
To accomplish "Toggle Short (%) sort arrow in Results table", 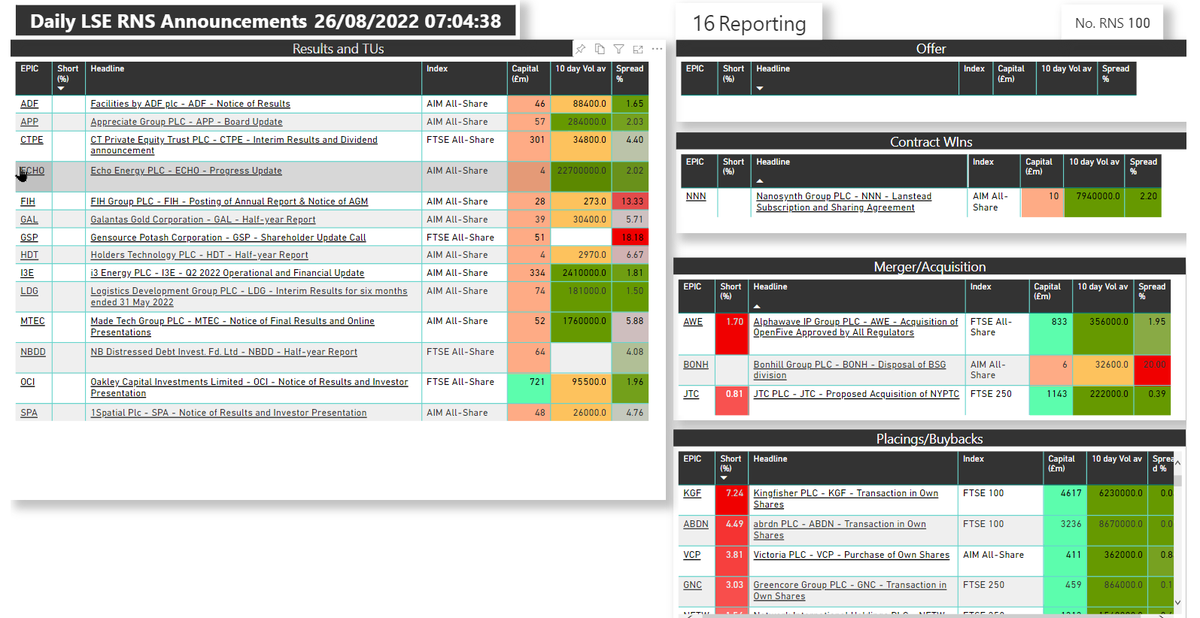I will point(61,88).
